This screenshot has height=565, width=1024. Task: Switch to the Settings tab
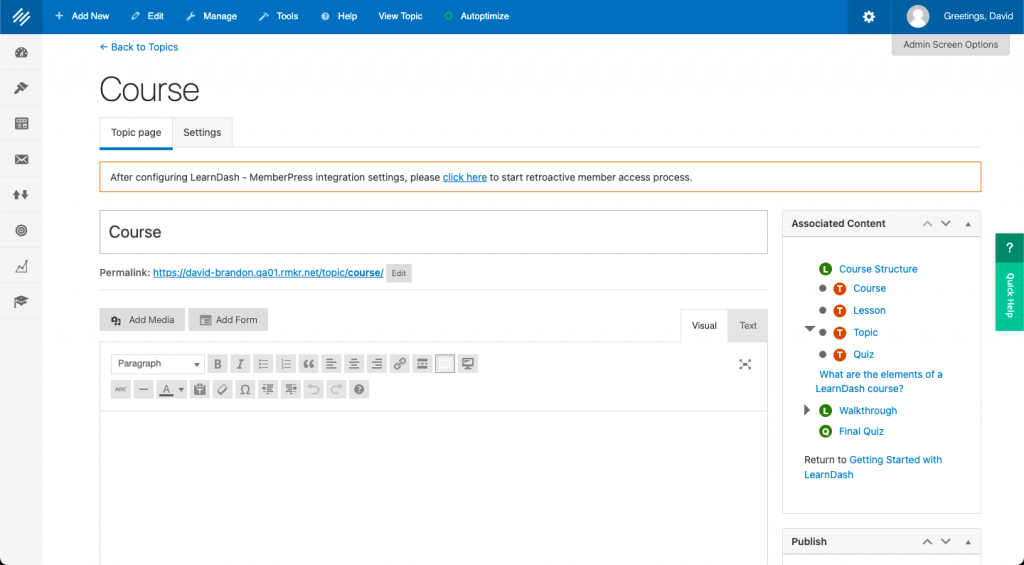[x=202, y=133]
